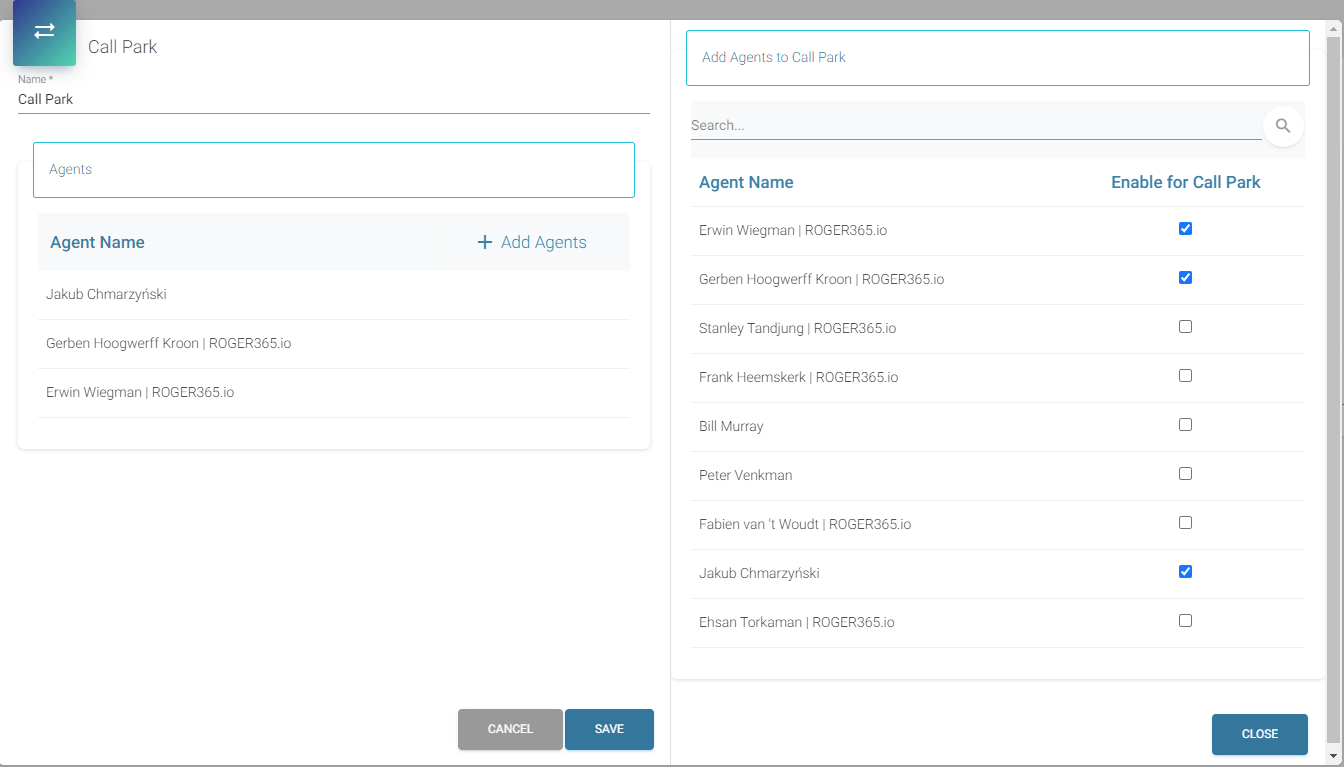This screenshot has height=767, width=1344.
Task: Click the SAVE button
Action: click(x=609, y=729)
